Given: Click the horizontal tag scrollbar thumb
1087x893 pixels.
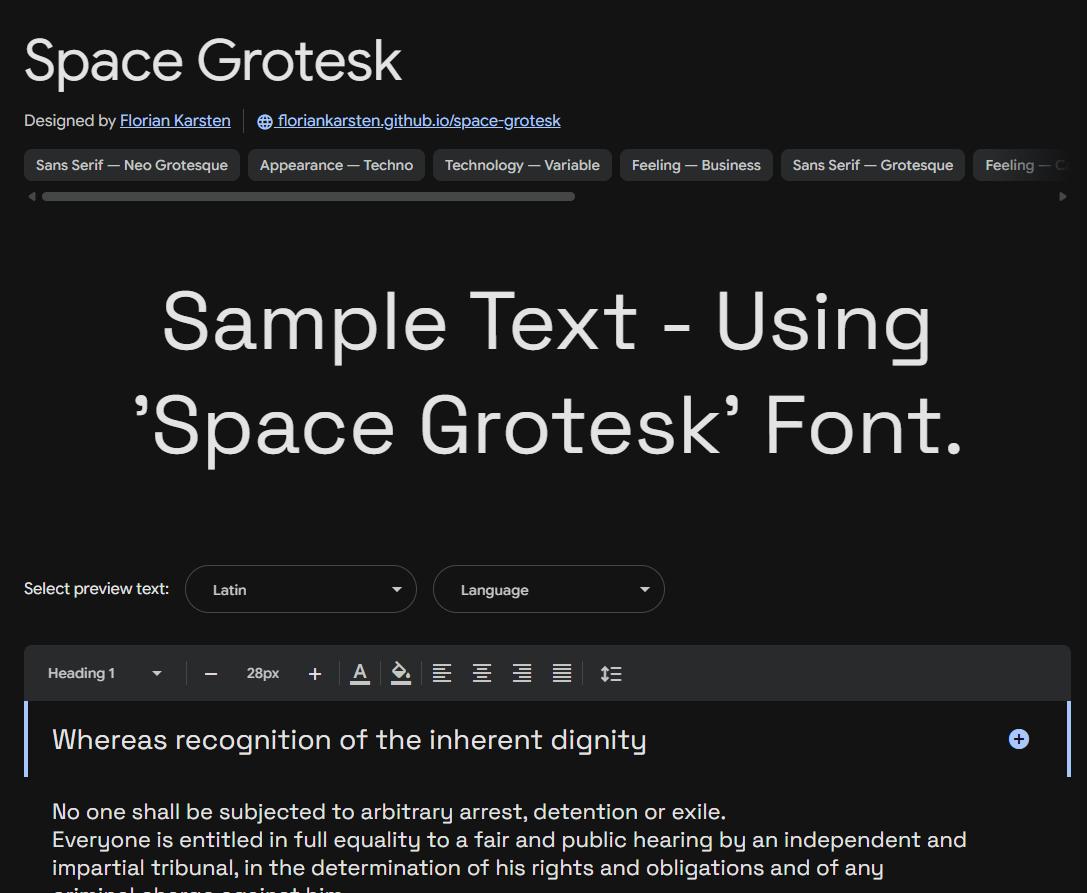Looking at the screenshot, I should point(308,197).
